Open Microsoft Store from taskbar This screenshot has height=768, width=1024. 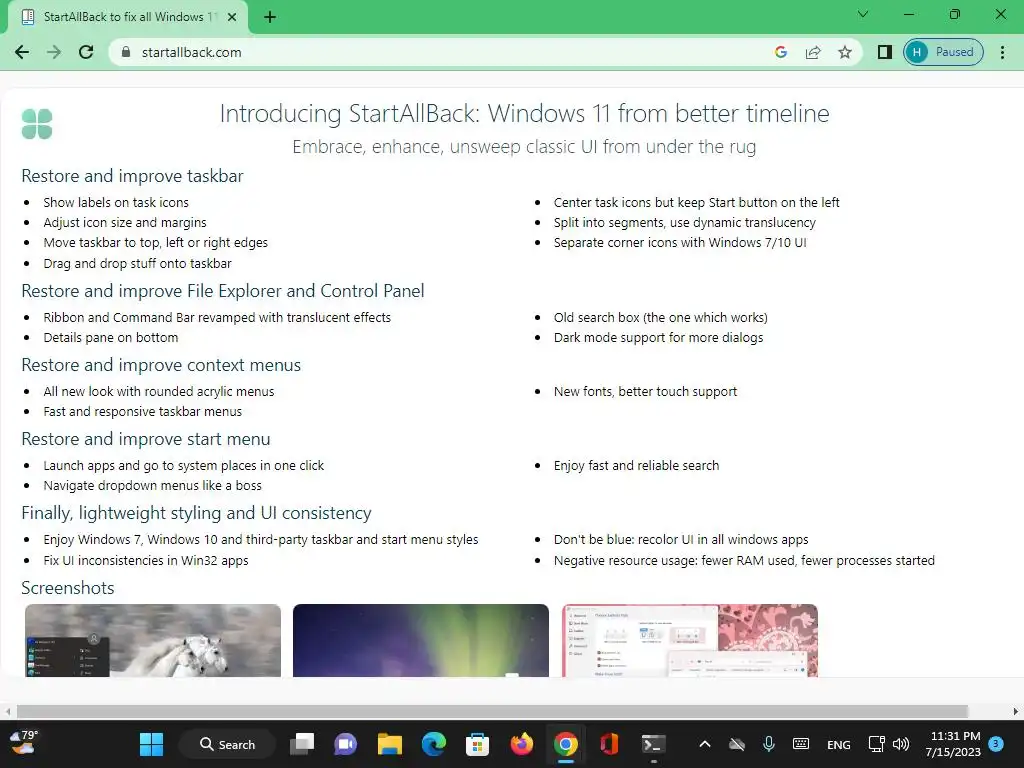pos(477,744)
